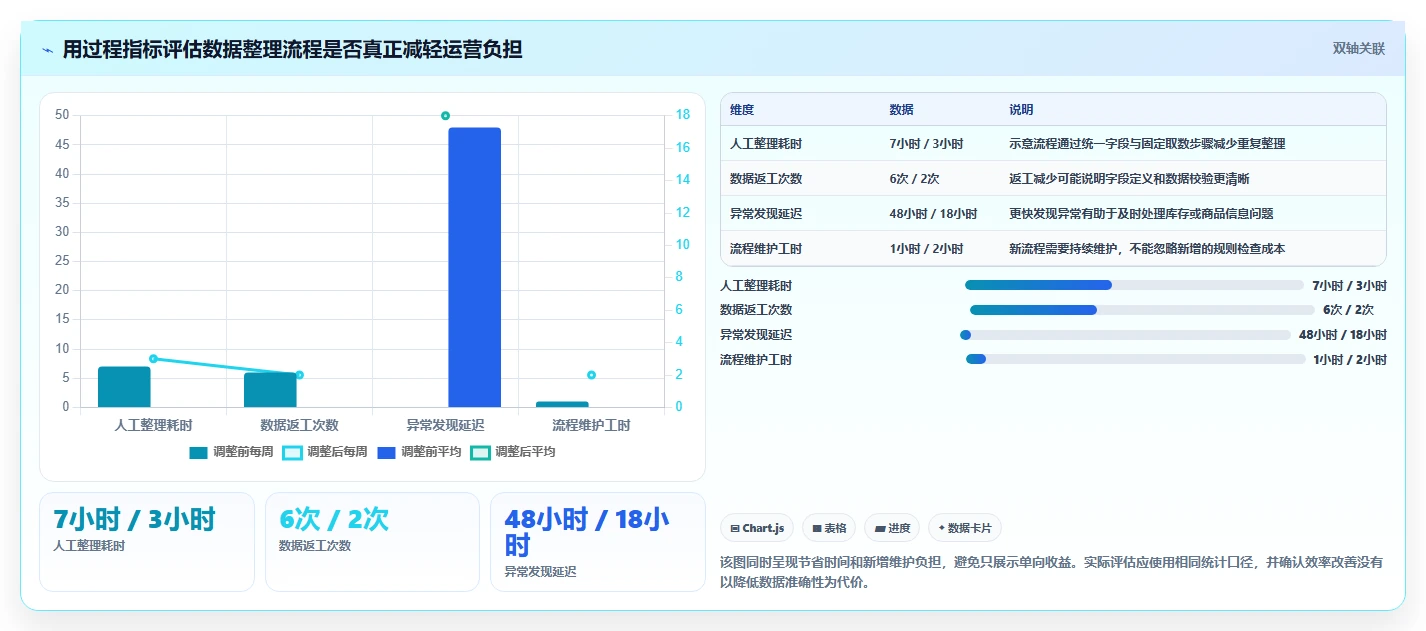
Task: Click description starting 新流程需要持续维护
Action: click(x=1147, y=249)
